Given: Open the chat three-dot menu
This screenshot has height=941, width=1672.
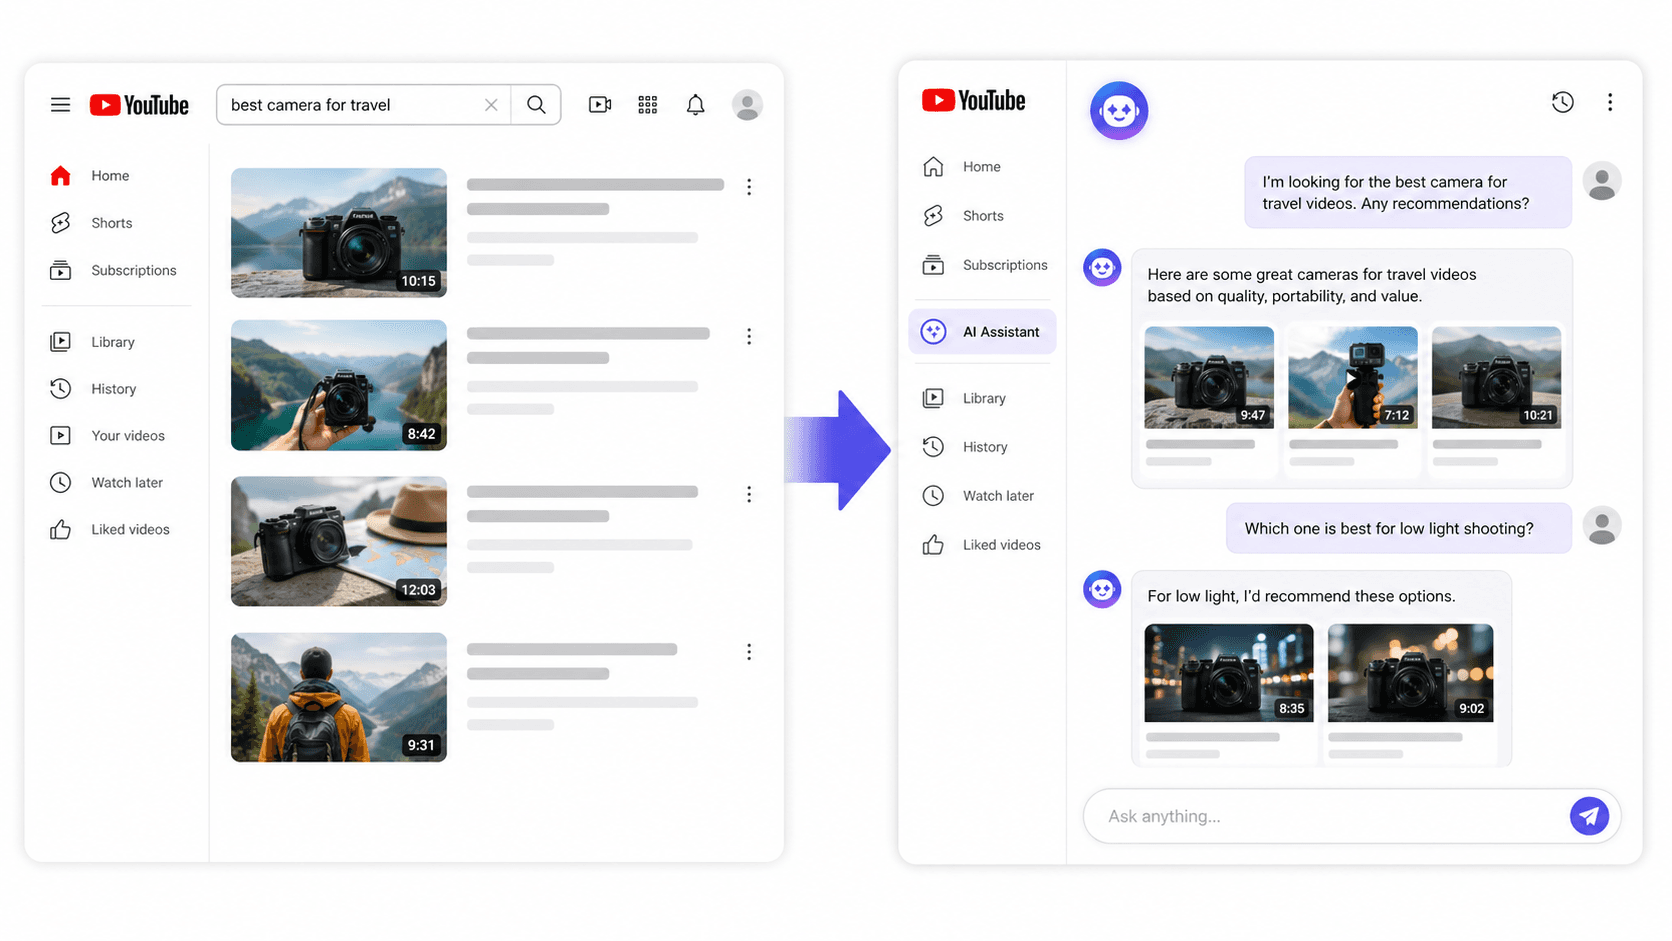Looking at the screenshot, I should pyautogui.click(x=1610, y=101).
